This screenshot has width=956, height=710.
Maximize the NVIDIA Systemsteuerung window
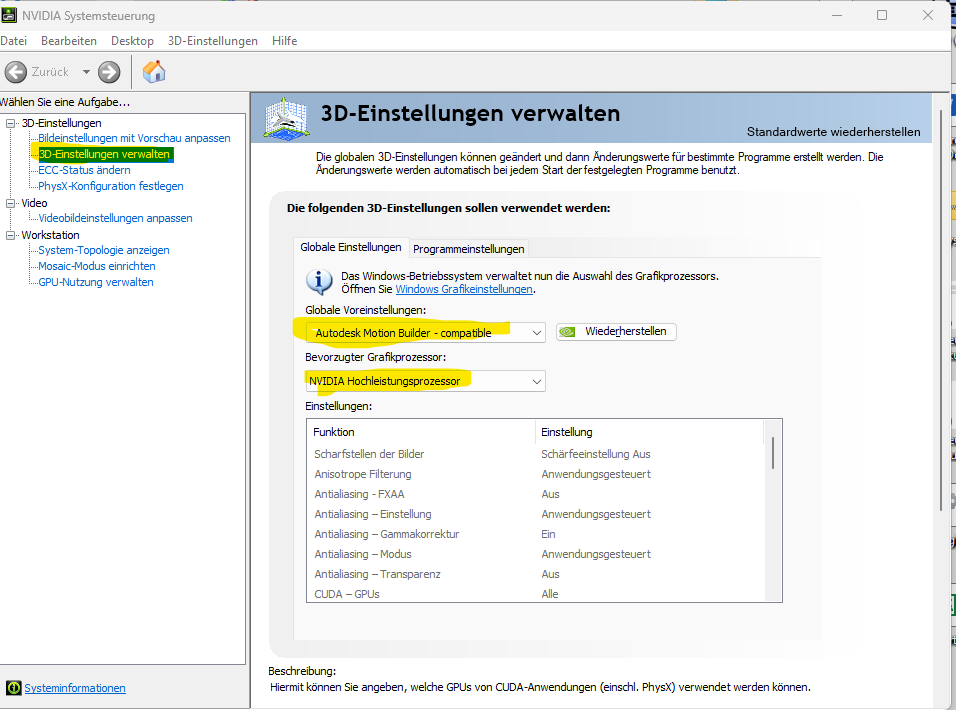click(882, 15)
